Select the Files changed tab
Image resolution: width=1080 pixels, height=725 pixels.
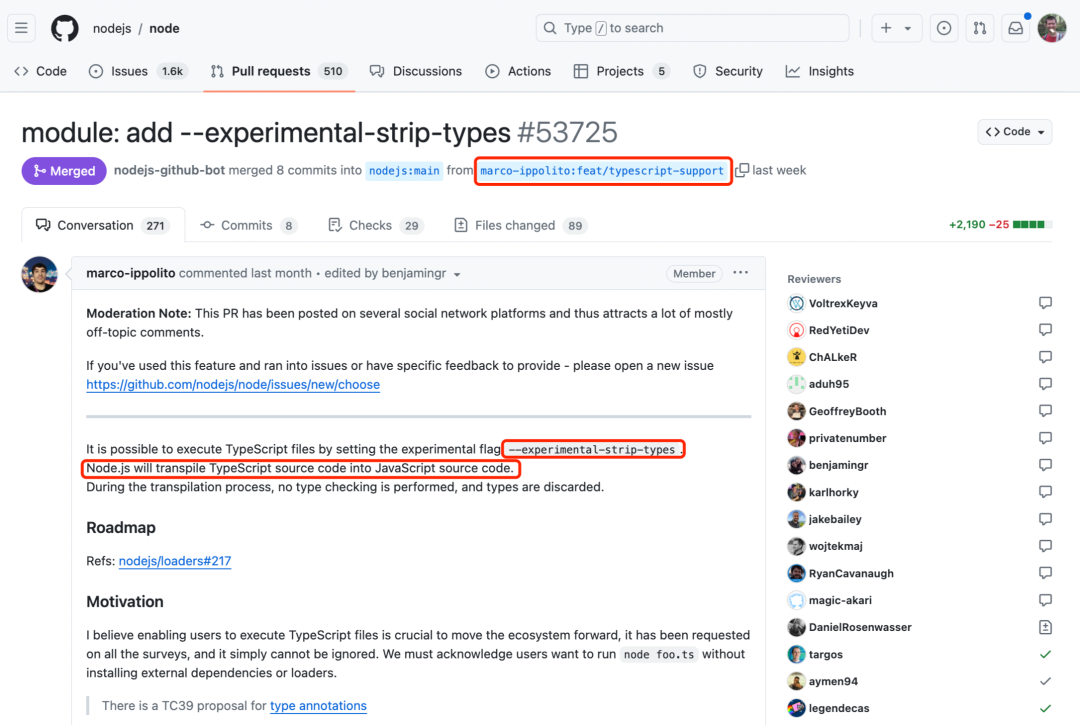(x=520, y=225)
